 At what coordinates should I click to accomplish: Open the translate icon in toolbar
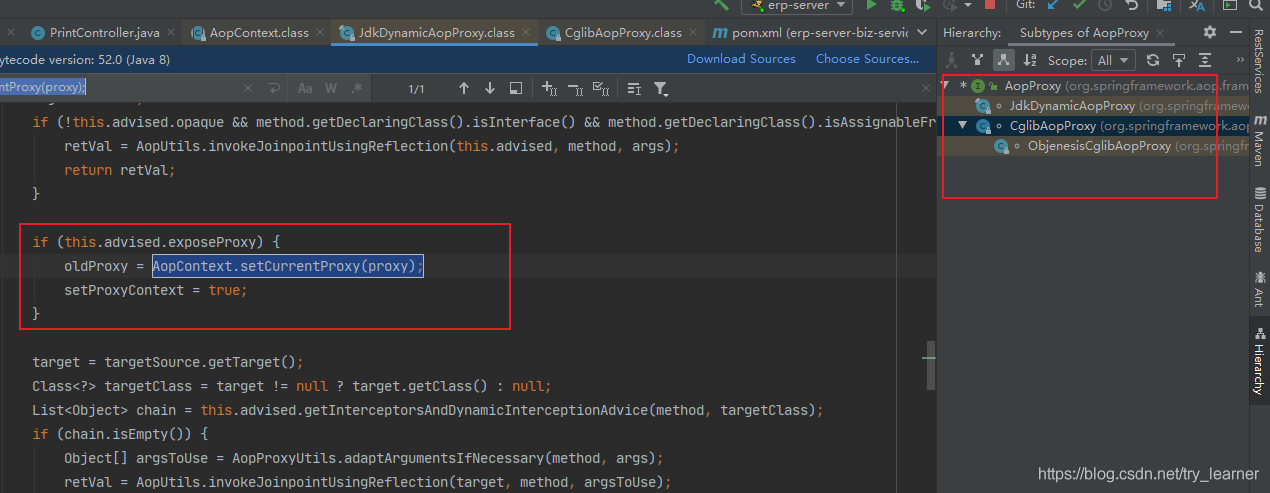(x=1197, y=6)
